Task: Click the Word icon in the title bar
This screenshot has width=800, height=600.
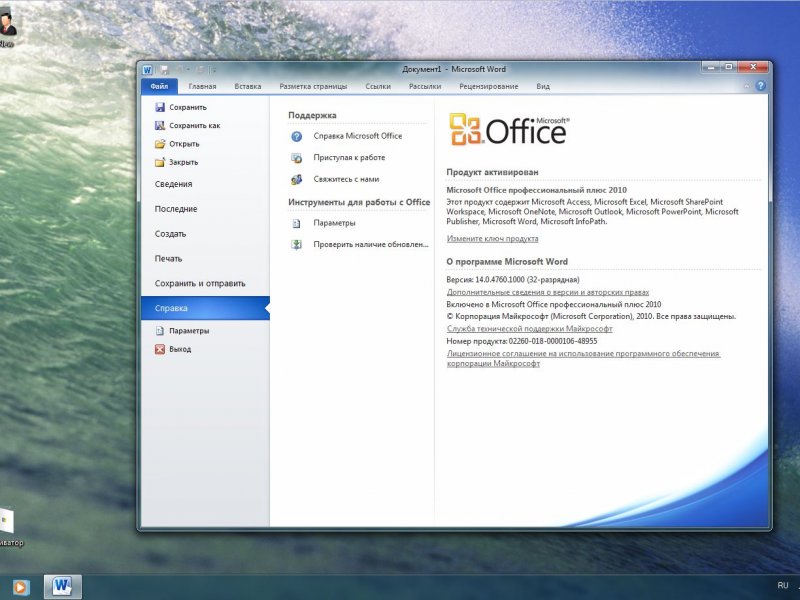Action: (x=147, y=69)
